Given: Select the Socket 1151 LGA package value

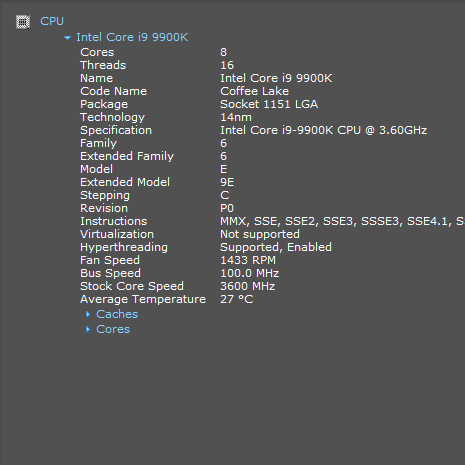Looking at the screenshot, I should pos(269,104).
